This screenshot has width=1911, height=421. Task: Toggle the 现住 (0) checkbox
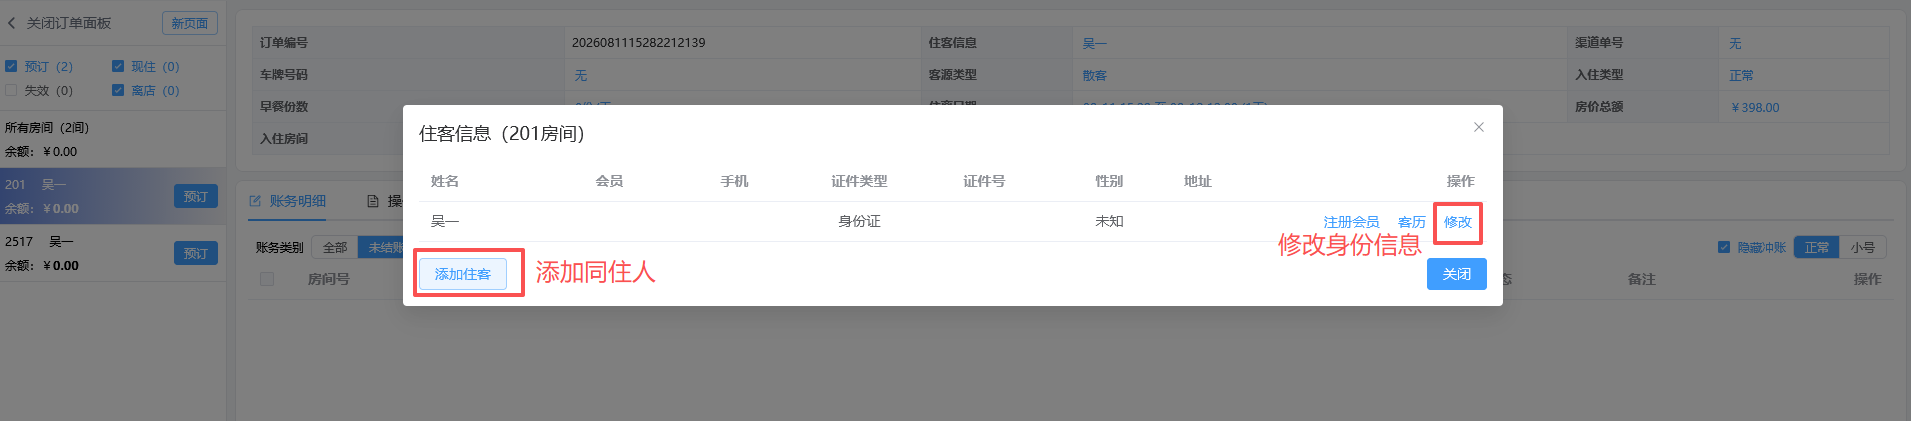[118, 66]
